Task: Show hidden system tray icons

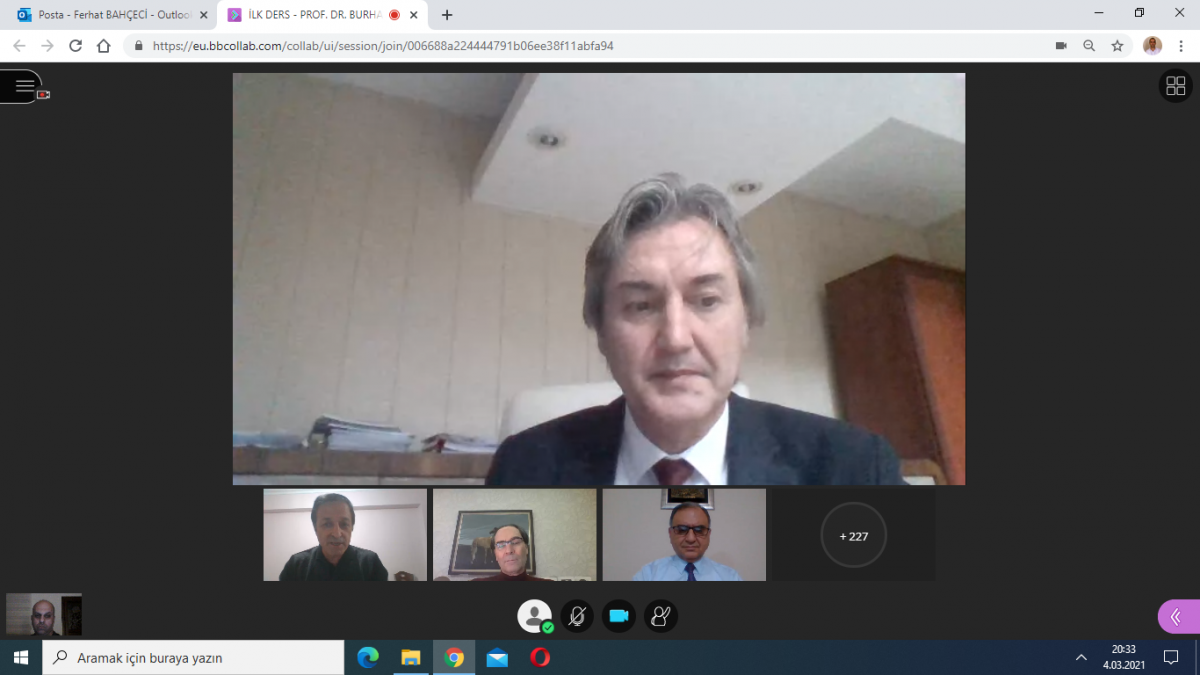Action: tap(1081, 658)
